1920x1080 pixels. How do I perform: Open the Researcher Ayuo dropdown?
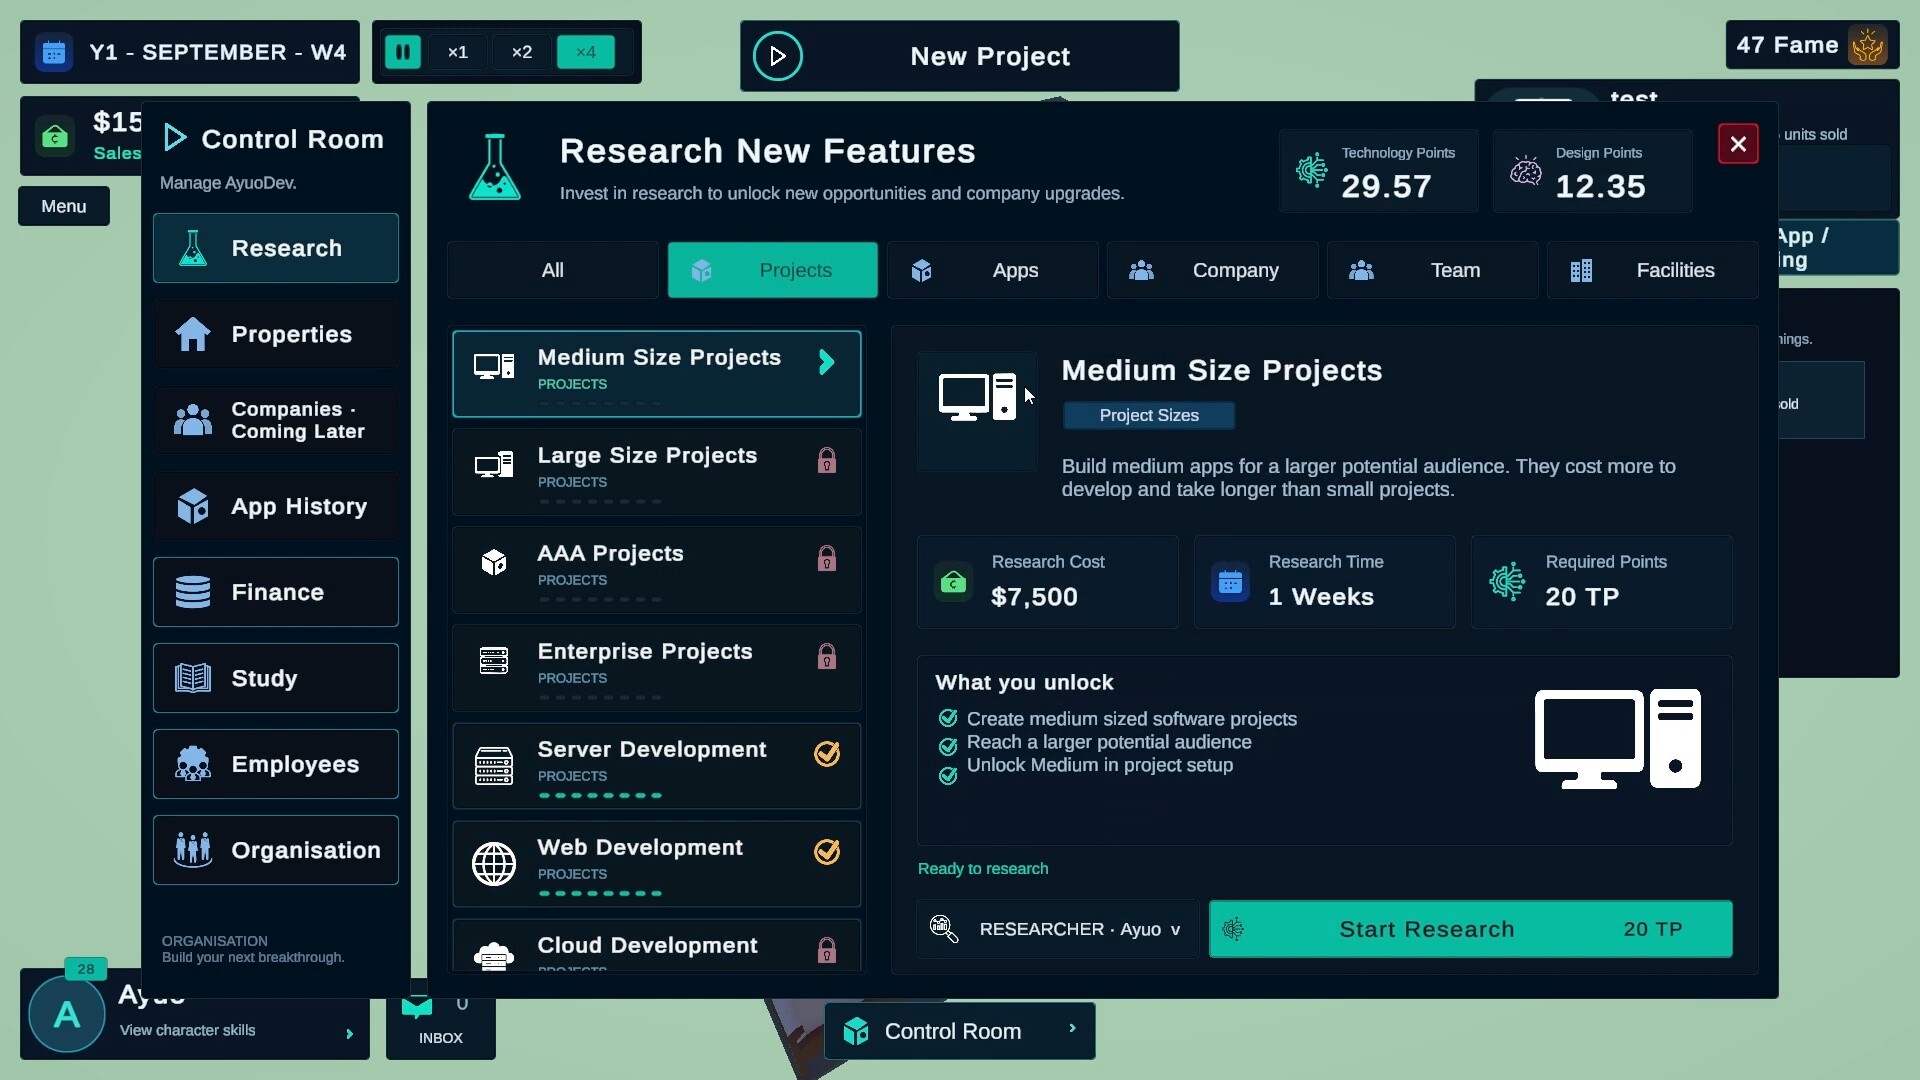tap(1057, 929)
